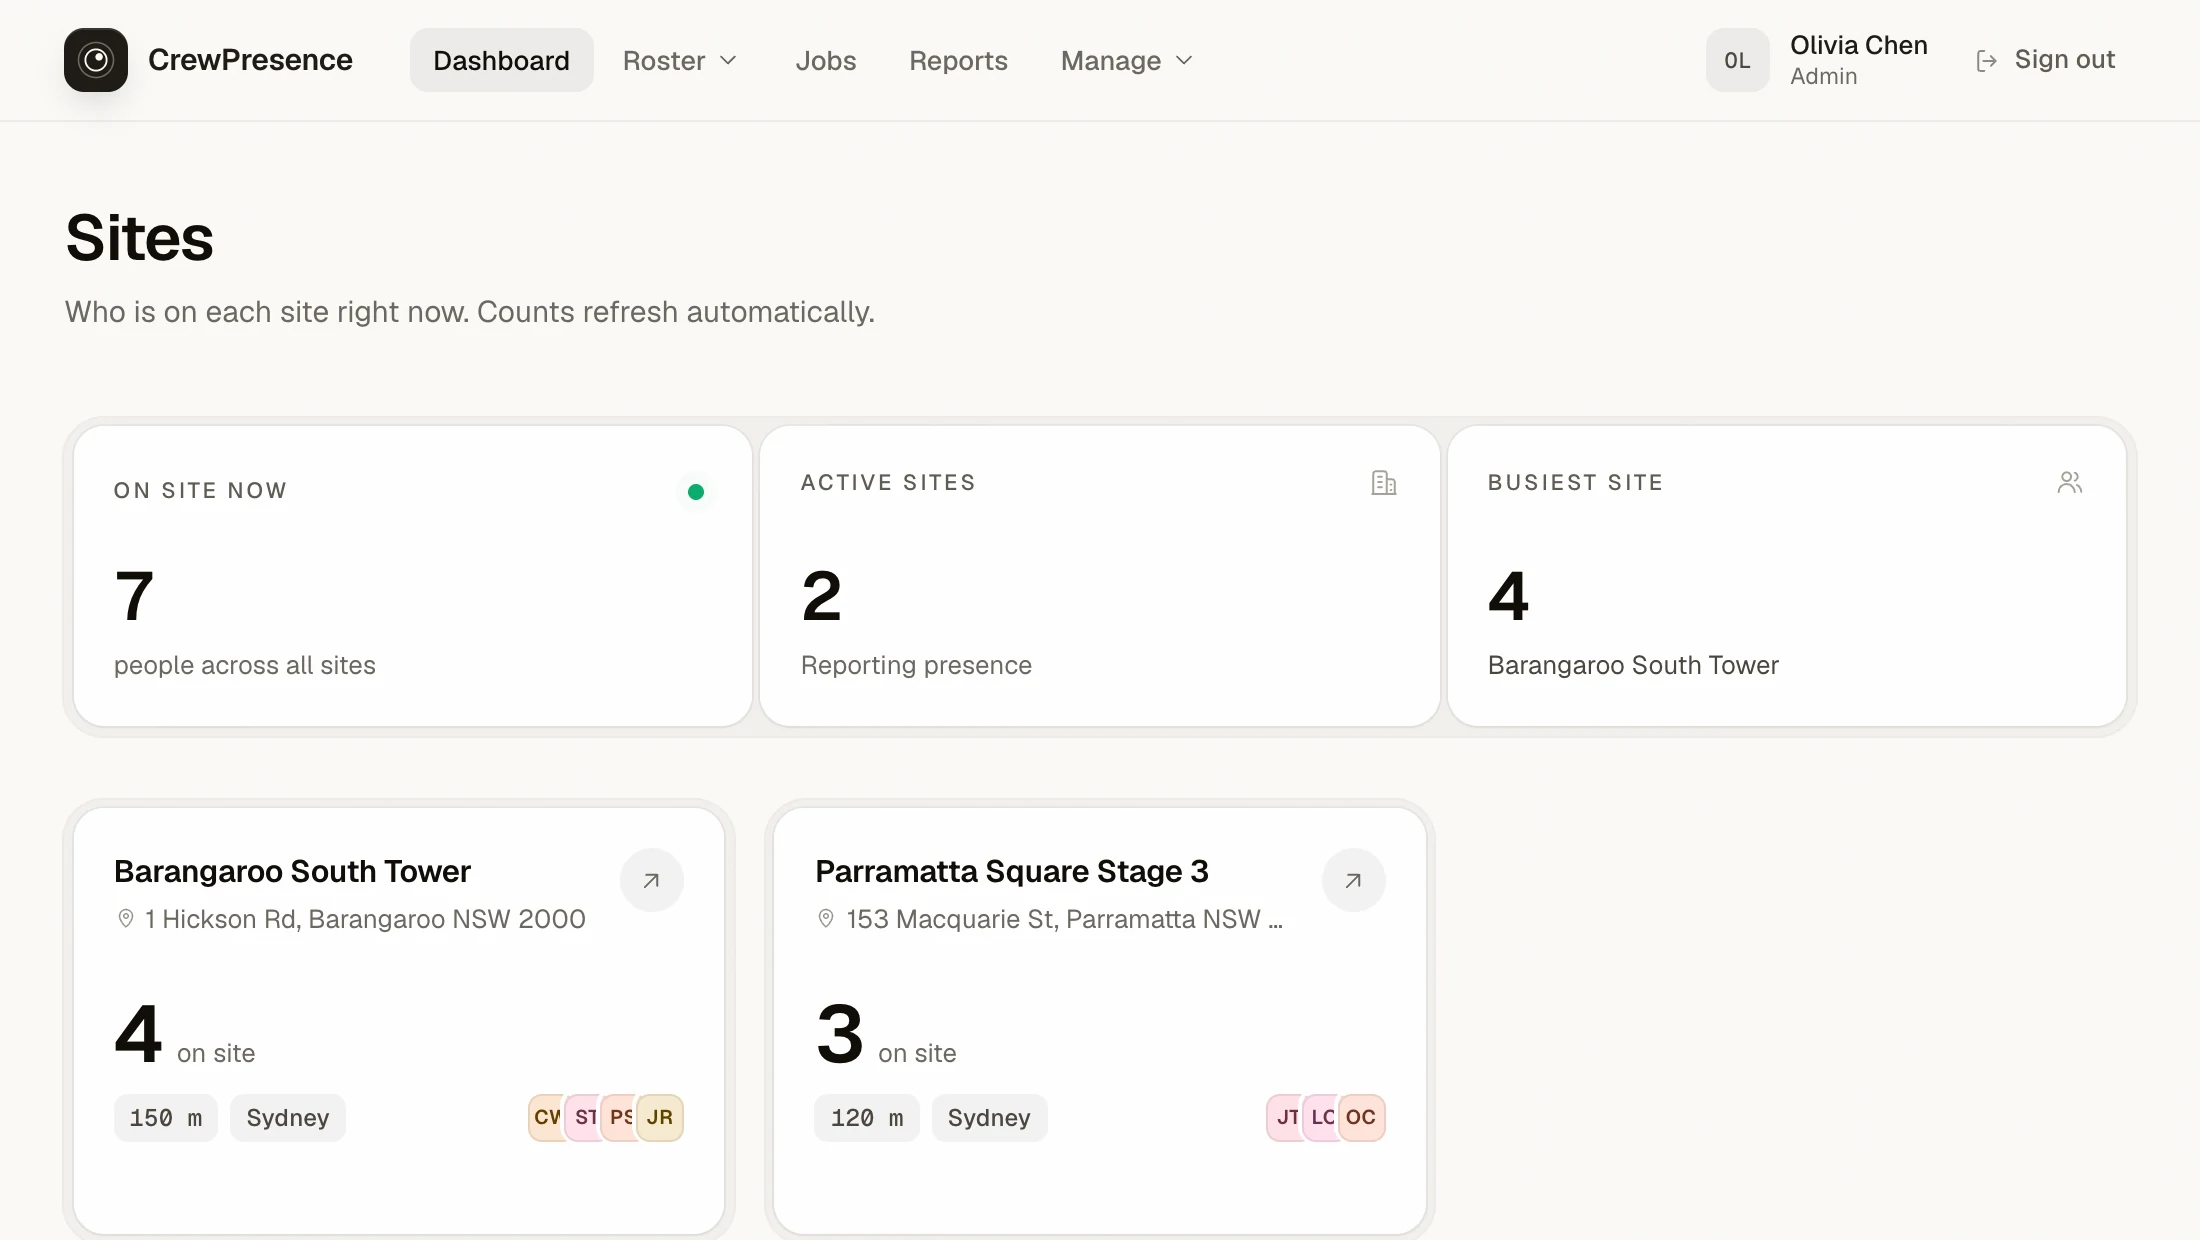This screenshot has width=2200, height=1240.
Task: Click the people icon in Busiest Site
Action: point(2070,483)
